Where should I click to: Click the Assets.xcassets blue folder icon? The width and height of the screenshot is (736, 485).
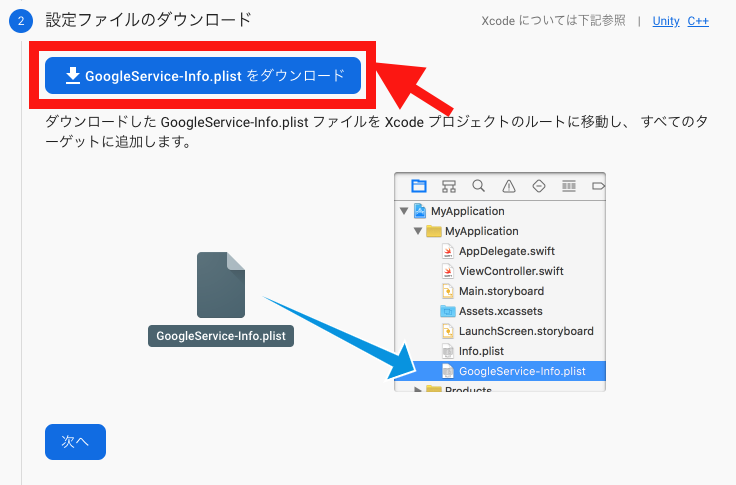(x=448, y=311)
